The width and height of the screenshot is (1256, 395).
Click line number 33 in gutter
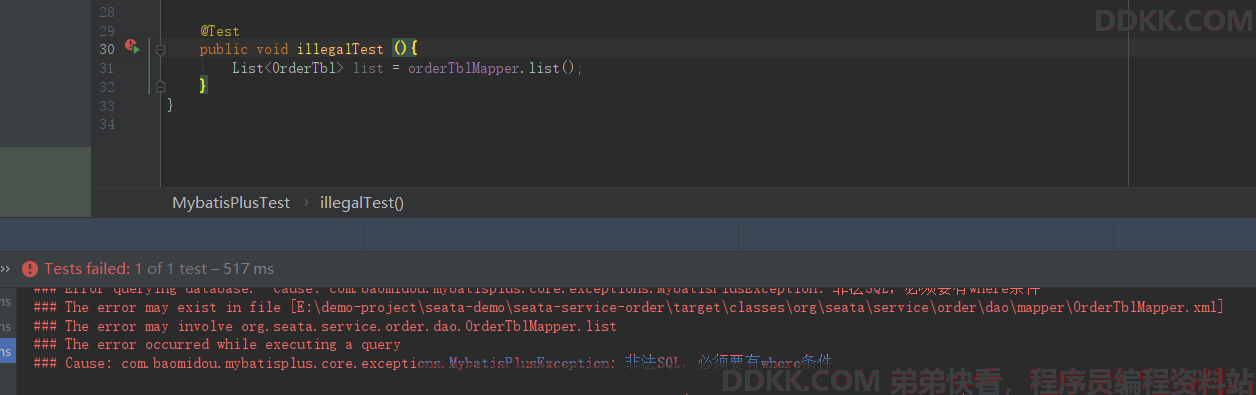click(x=107, y=105)
